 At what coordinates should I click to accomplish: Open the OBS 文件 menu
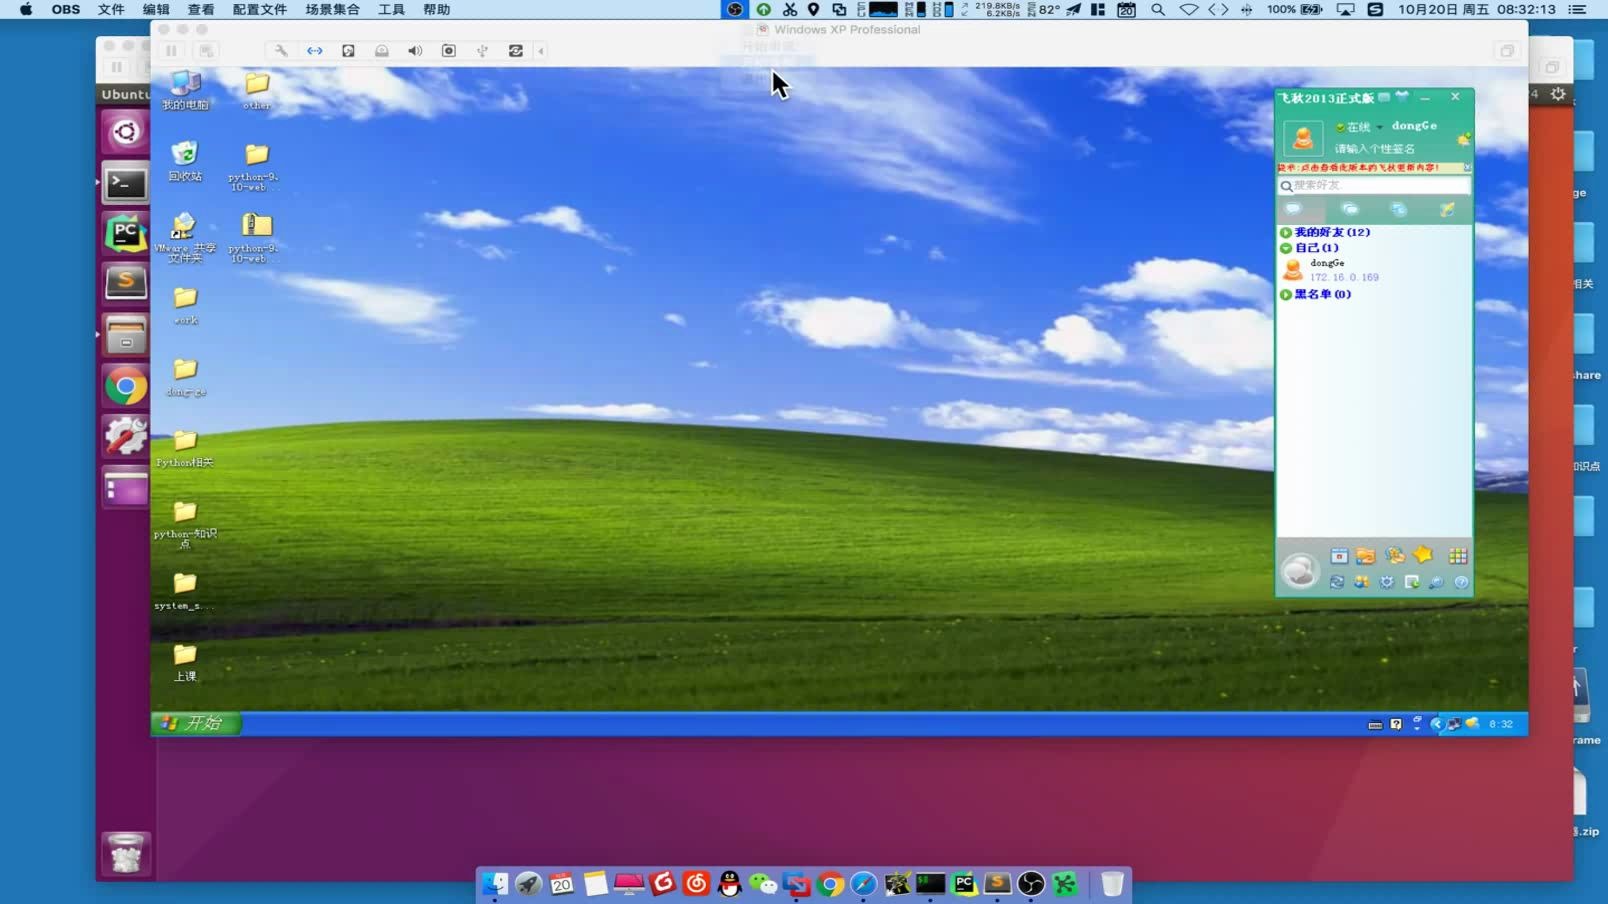click(x=111, y=9)
